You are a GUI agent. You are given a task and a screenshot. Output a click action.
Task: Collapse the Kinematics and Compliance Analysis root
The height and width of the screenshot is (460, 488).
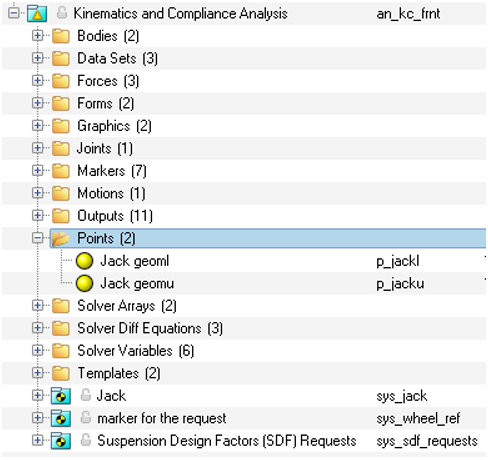pyautogui.click(x=14, y=13)
